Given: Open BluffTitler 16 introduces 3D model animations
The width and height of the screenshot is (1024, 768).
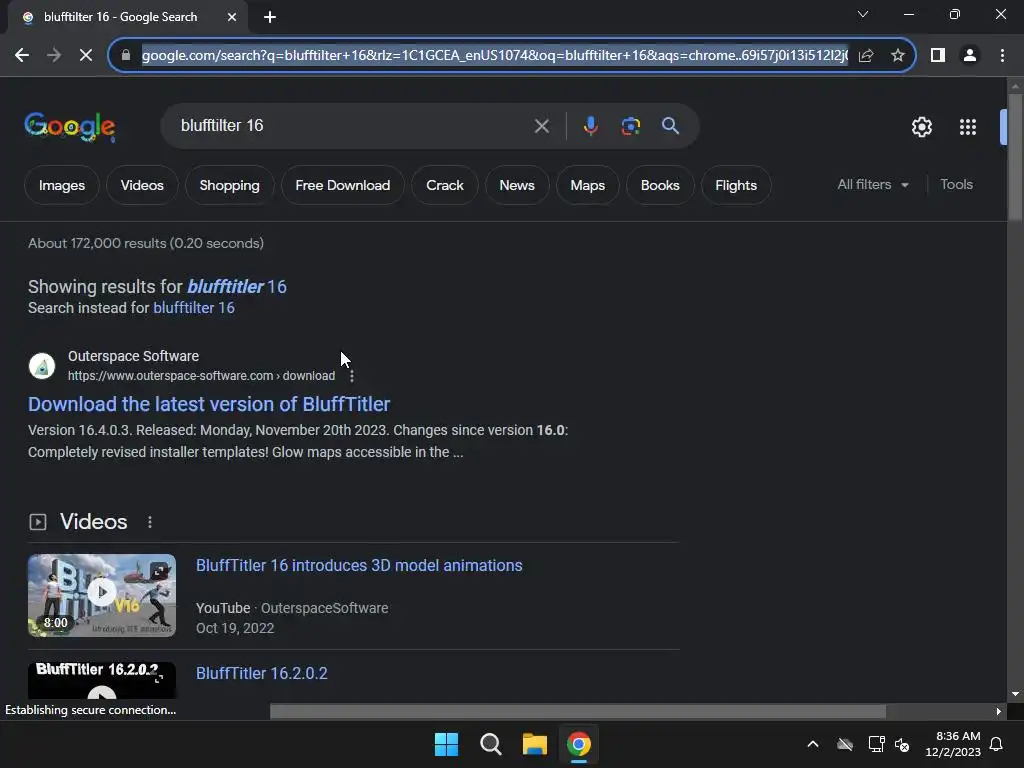Looking at the screenshot, I should coord(359,566).
